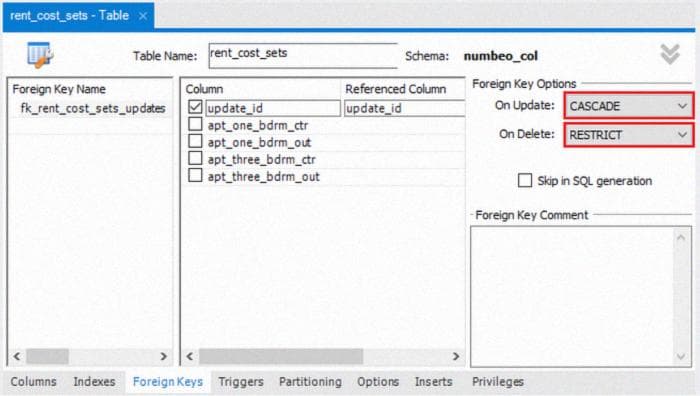Viewport: 700px width, 396px height.
Task: Switch to the Indexes tab
Action: point(94,382)
